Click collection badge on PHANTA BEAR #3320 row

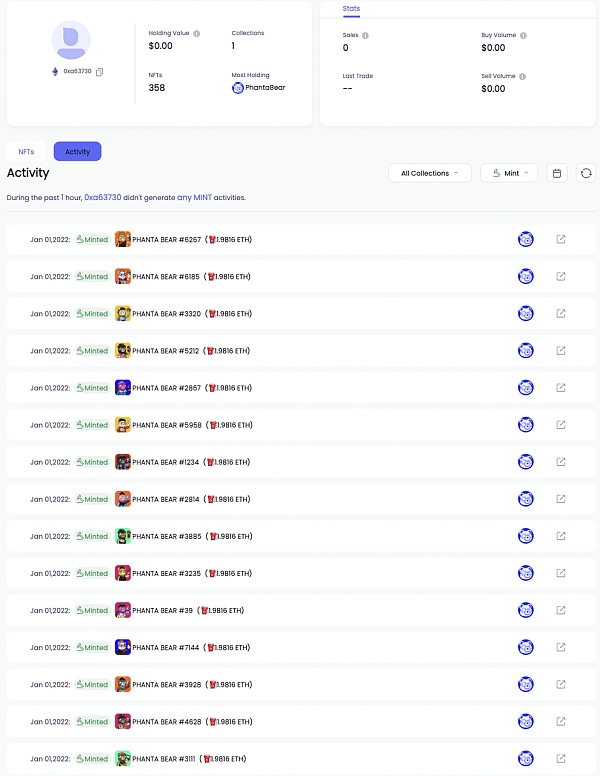(x=525, y=314)
